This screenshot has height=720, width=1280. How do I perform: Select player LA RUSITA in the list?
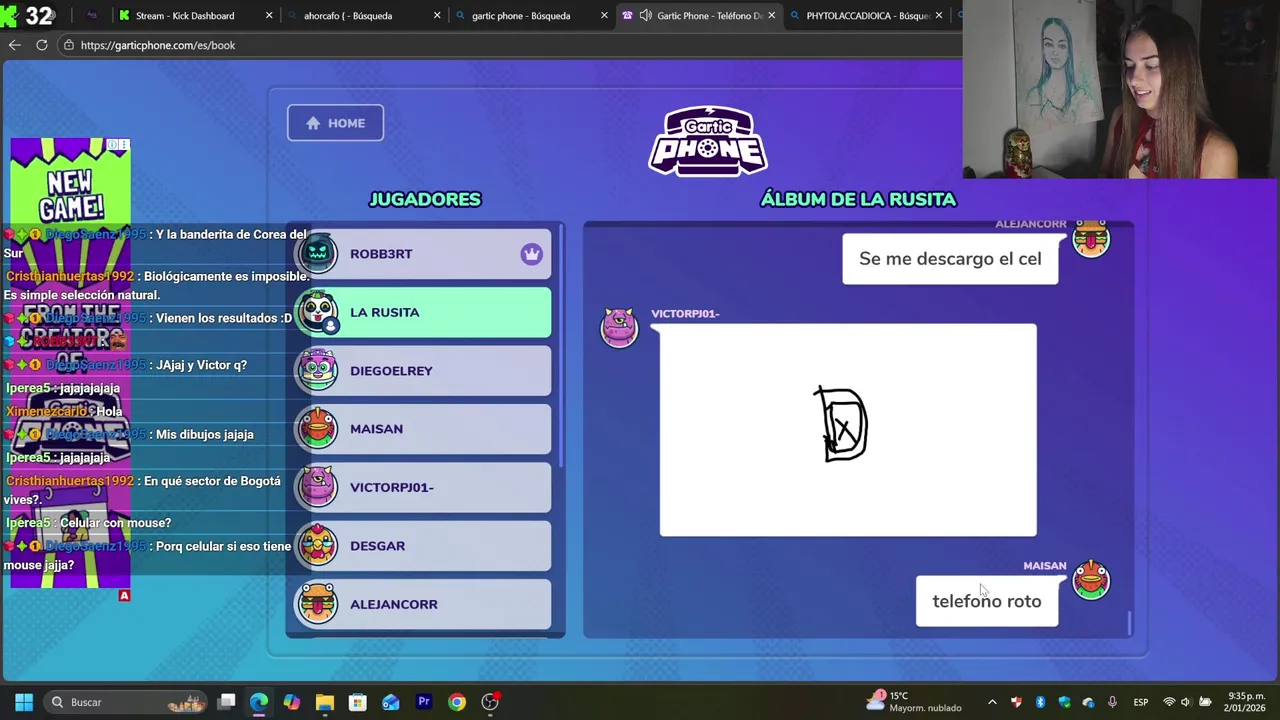pos(423,312)
